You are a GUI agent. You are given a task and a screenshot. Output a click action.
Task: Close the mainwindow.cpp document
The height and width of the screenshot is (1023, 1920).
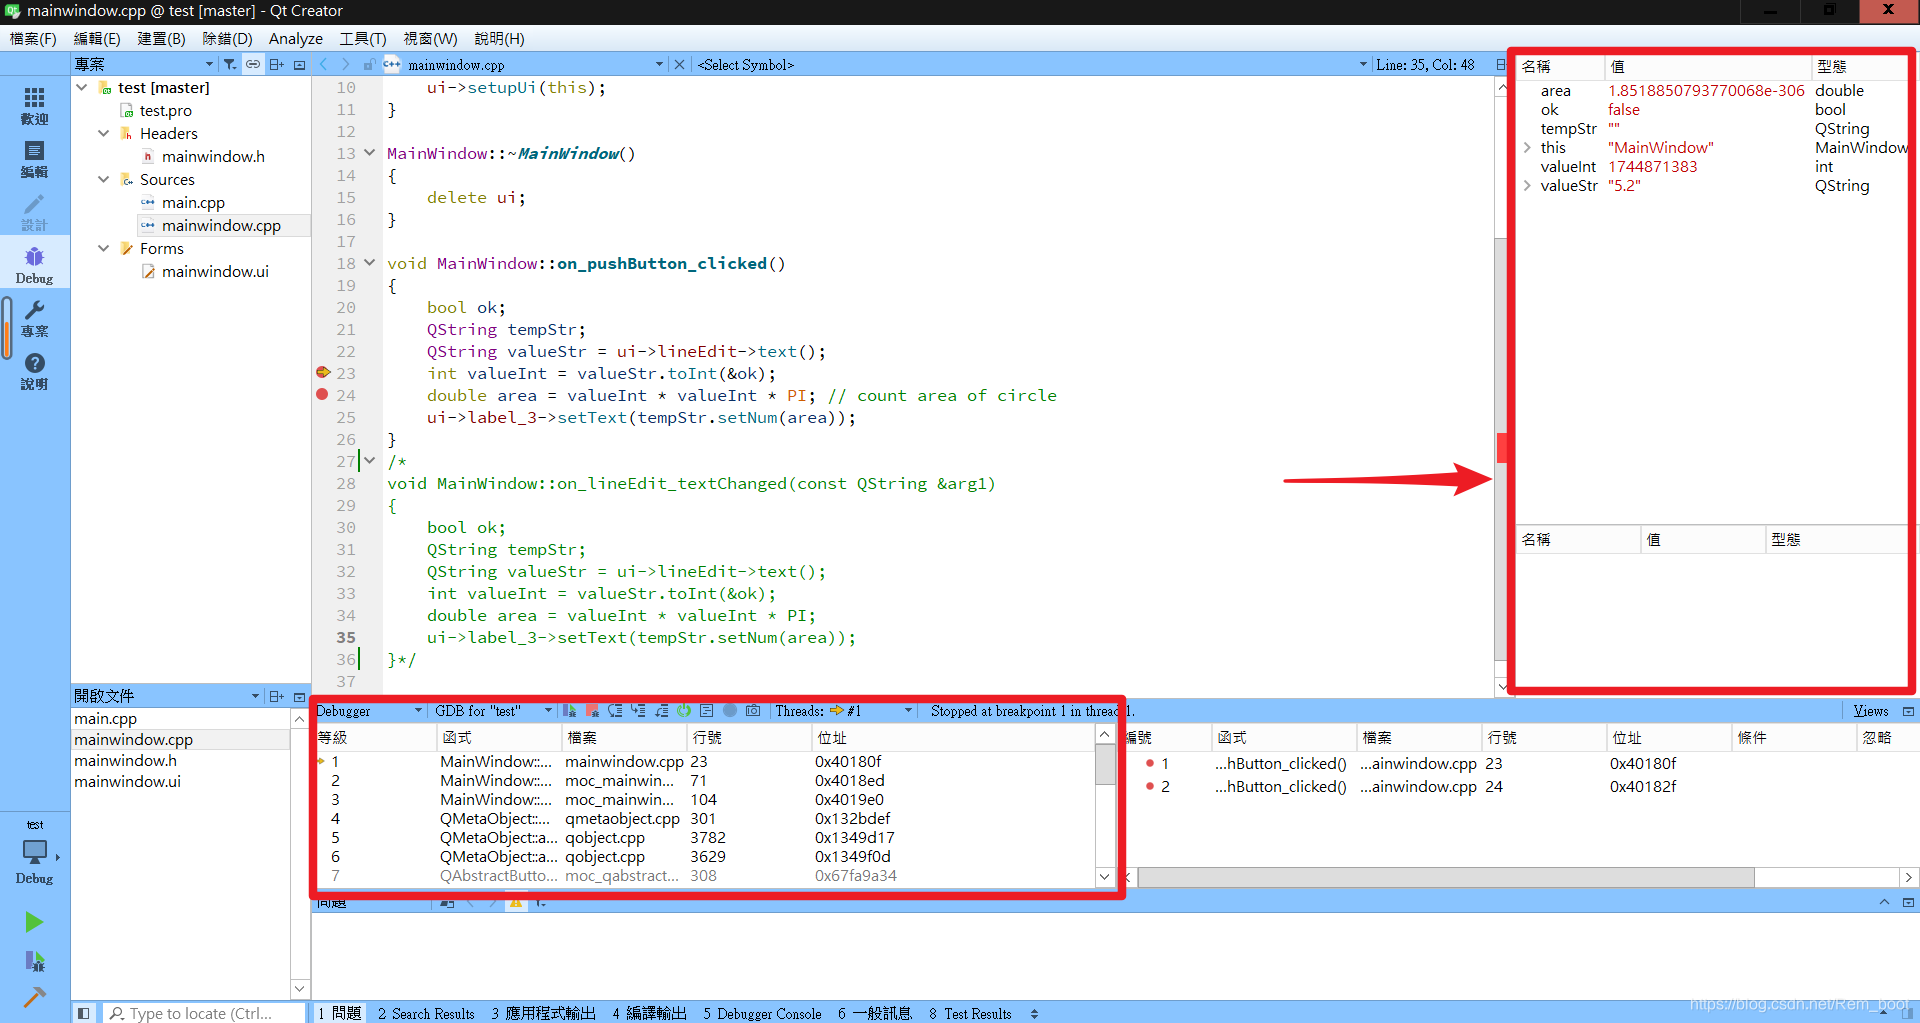click(x=680, y=64)
